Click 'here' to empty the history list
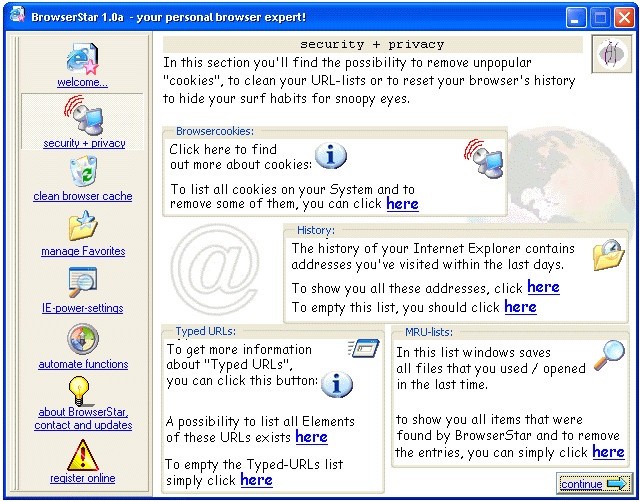Image resolution: width=640 pixels, height=502 pixels. point(520,307)
